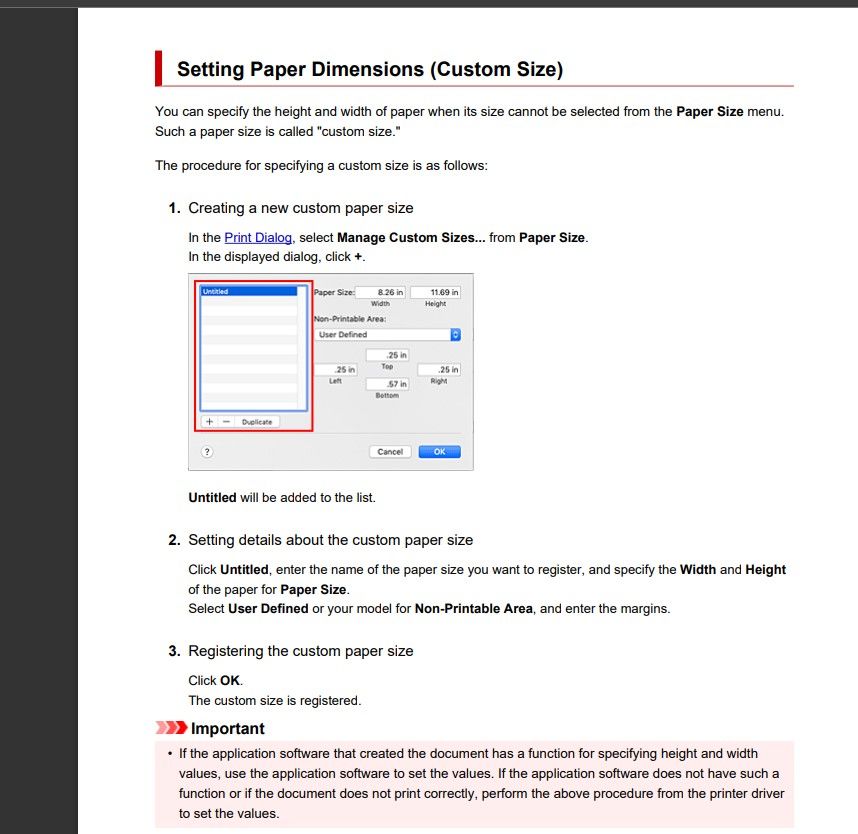
Task: Click the Bottom margin field showing .57 in
Action: point(387,384)
